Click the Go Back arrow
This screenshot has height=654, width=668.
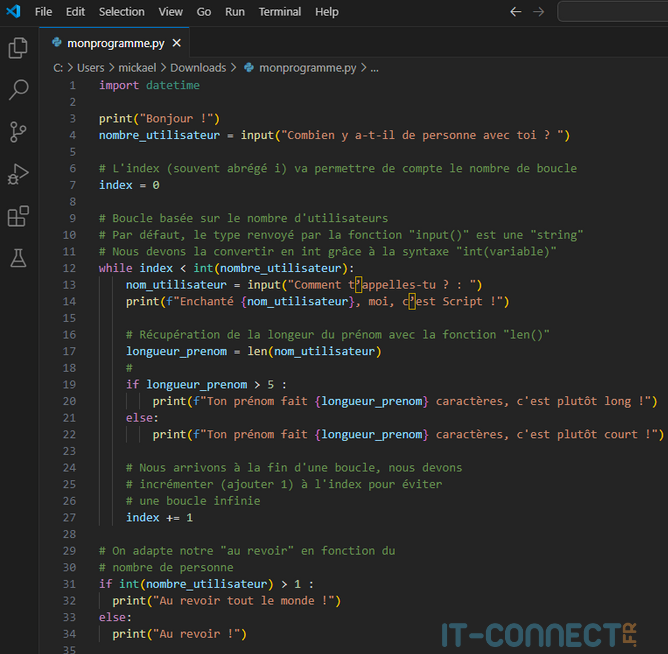[x=516, y=12]
